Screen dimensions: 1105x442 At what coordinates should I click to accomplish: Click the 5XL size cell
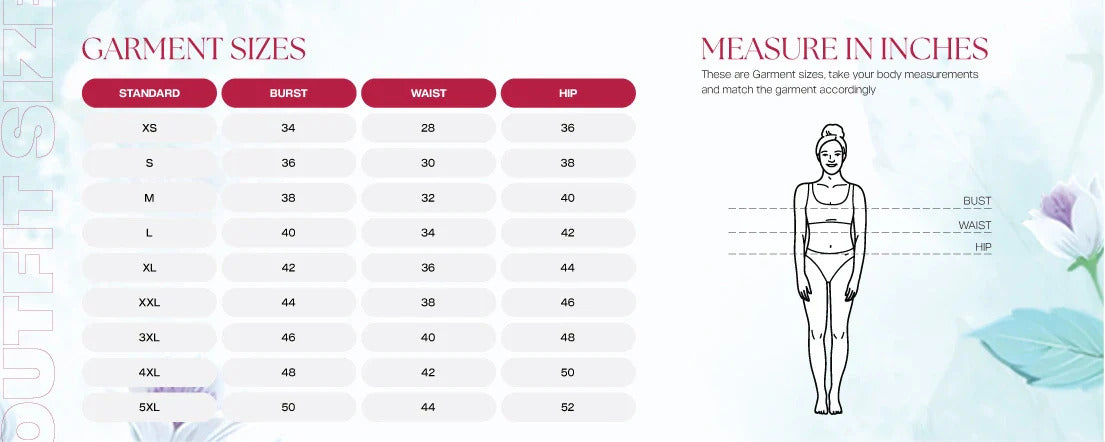point(149,407)
